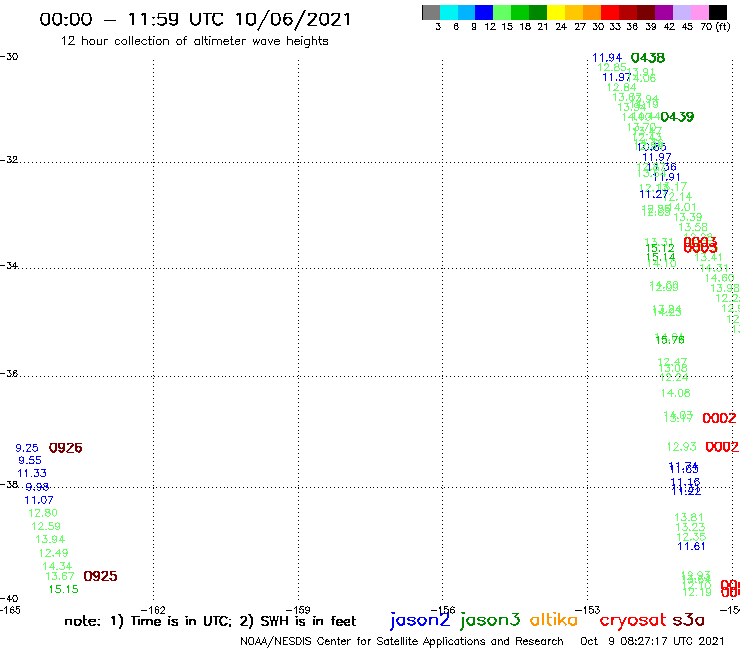This screenshot has height=650, width=740.
Task: Click the -162 longitude axis label
Action: point(153,610)
